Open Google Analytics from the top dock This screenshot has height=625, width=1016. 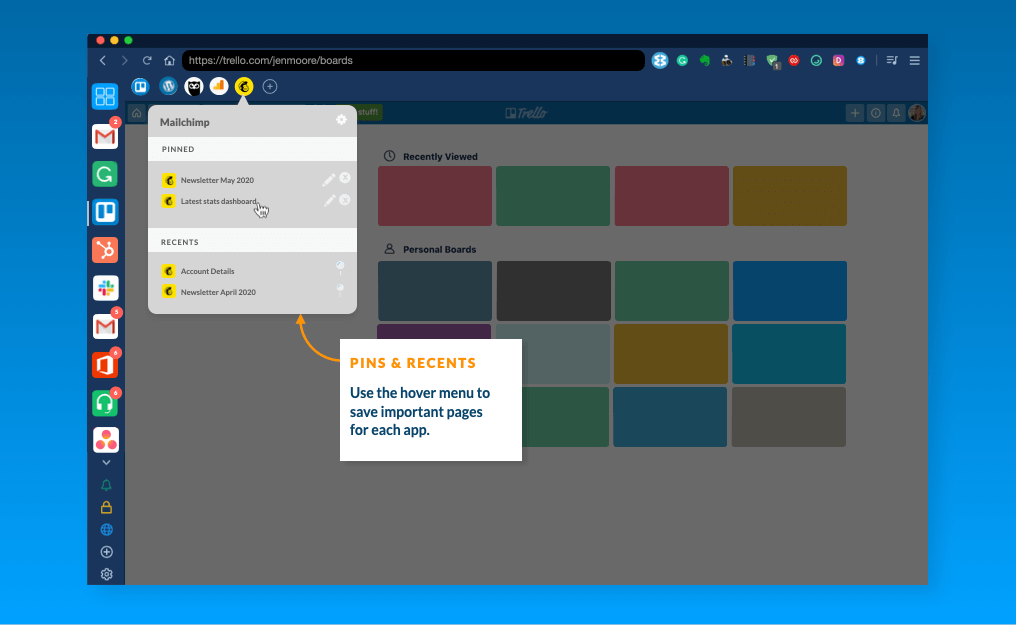(x=219, y=86)
